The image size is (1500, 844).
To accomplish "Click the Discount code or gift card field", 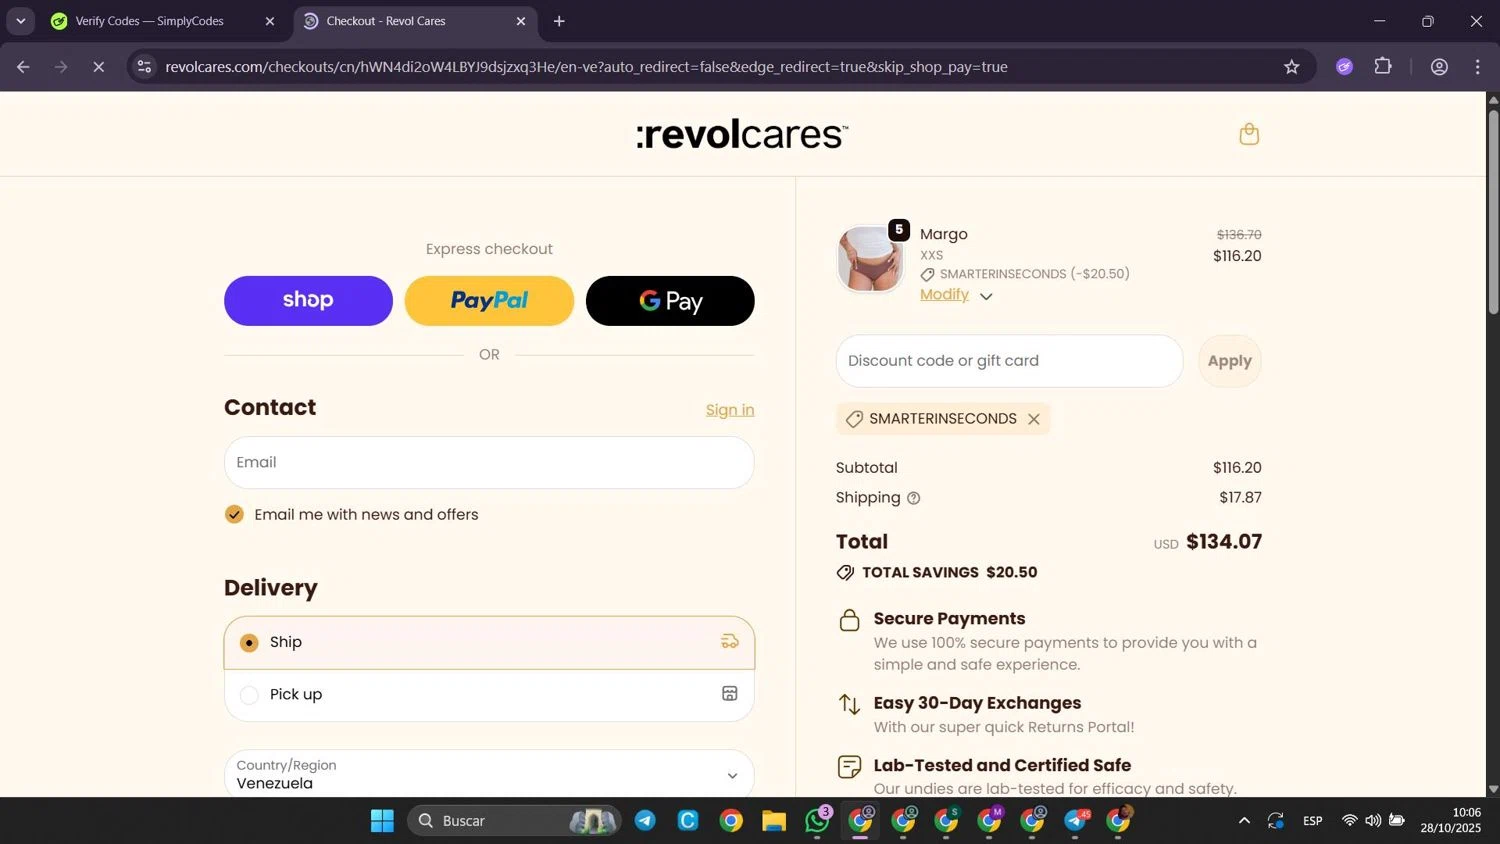I will [1009, 361].
